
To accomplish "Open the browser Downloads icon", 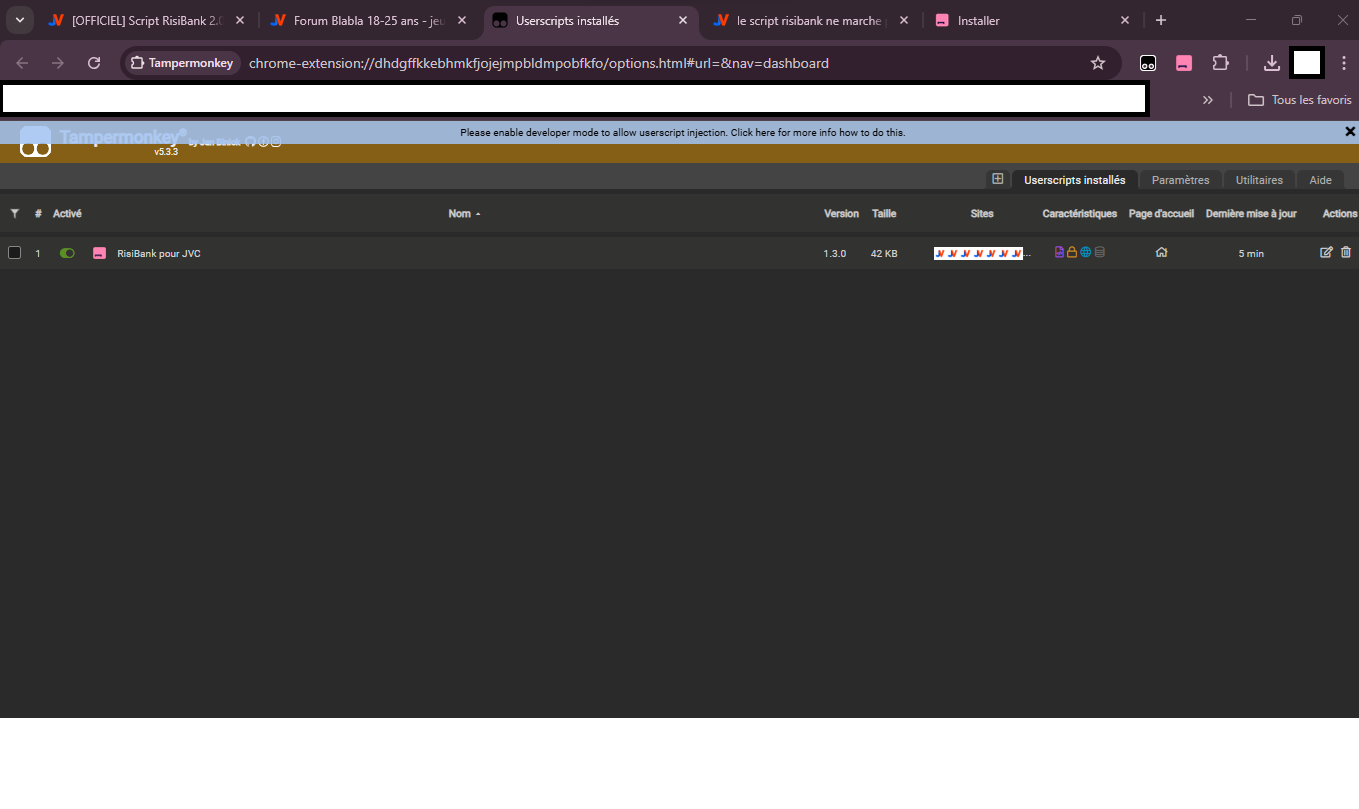I will click(x=1272, y=63).
